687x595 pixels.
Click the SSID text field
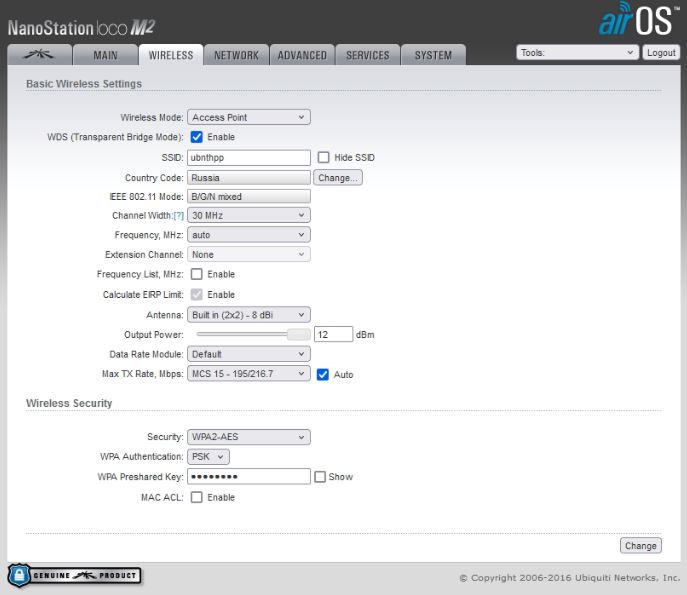pyautogui.click(x=249, y=157)
